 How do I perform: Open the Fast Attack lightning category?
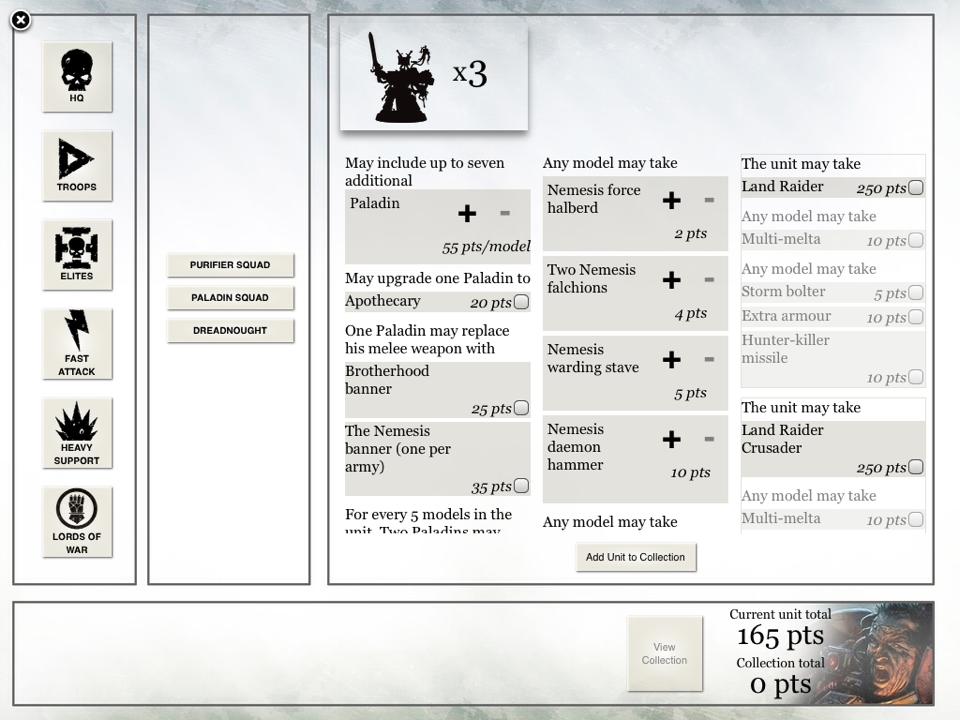coord(77,343)
